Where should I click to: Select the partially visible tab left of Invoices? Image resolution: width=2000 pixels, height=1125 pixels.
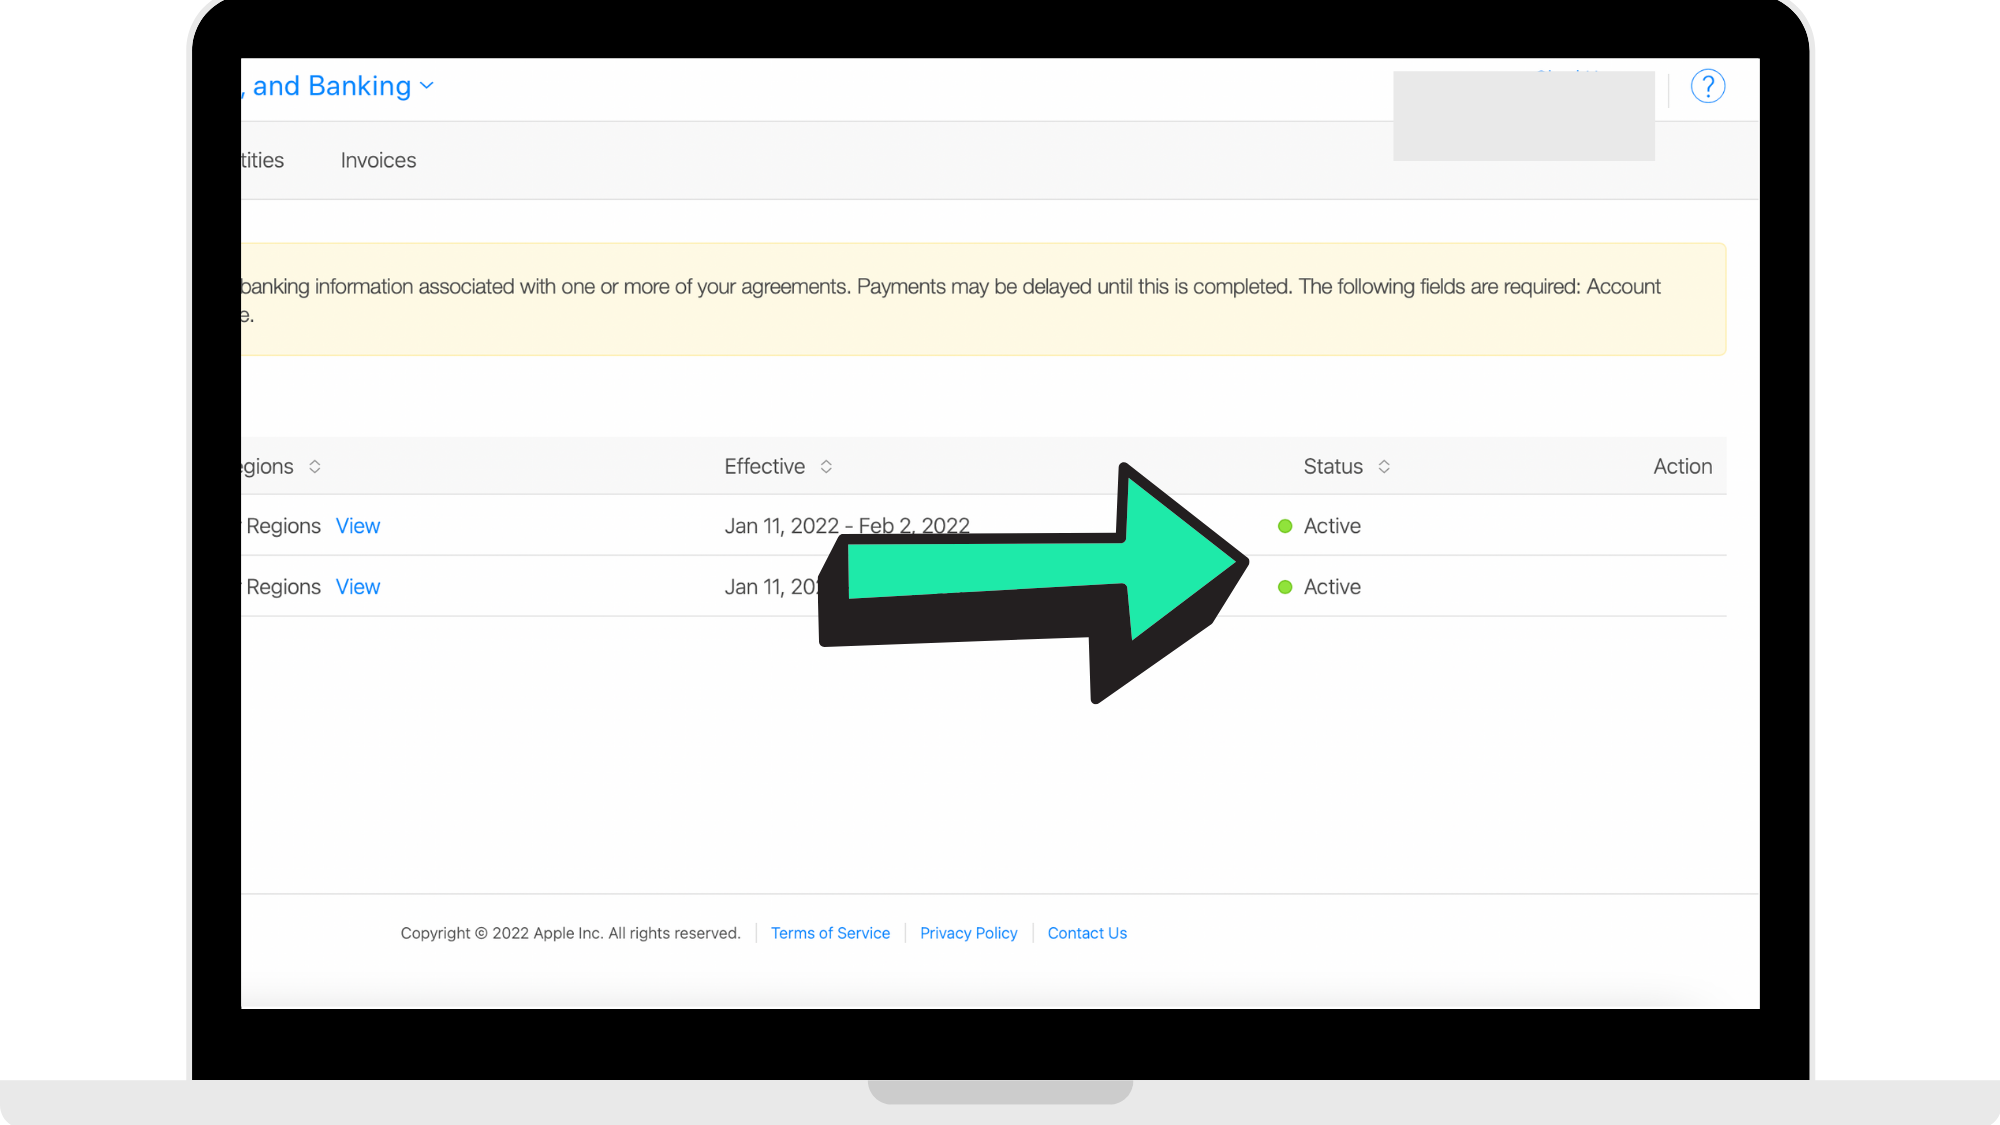click(x=263, y=161)
